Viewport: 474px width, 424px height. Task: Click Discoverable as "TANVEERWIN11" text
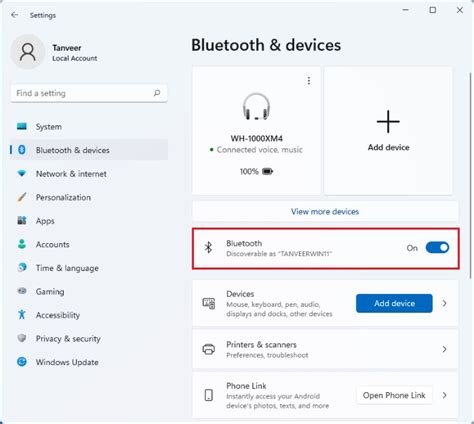[279, 254]
